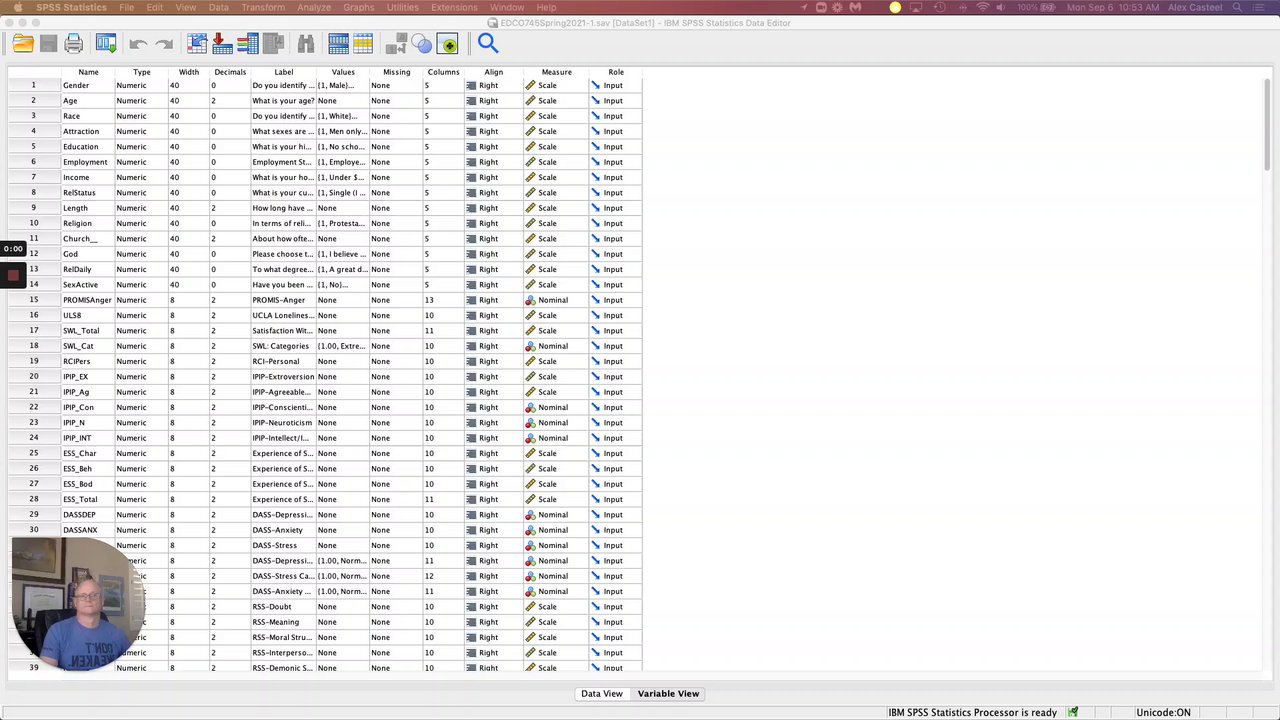Open the Edit menu
The width and height of the screenshot is (1280, 720).
(155, 7)
